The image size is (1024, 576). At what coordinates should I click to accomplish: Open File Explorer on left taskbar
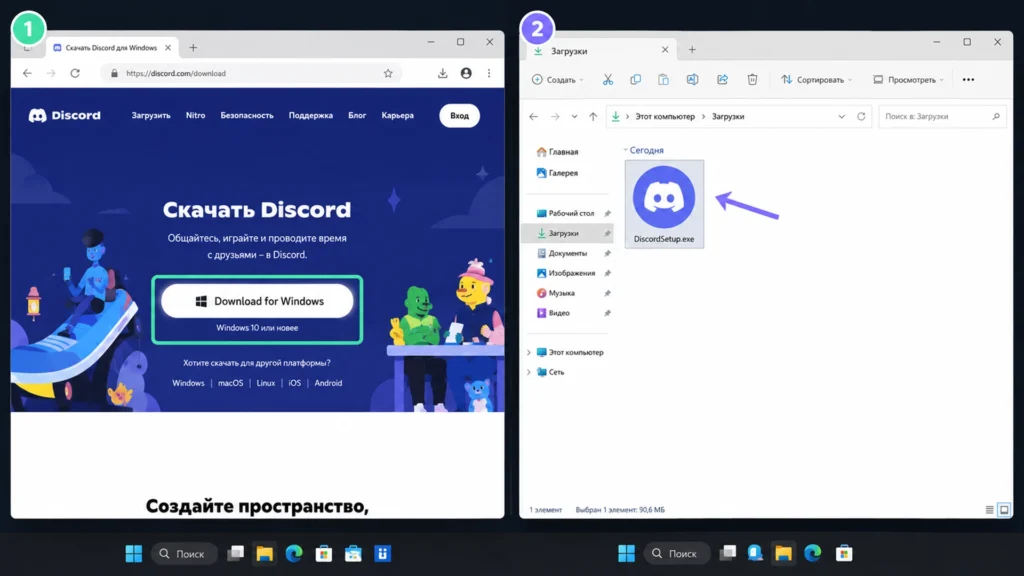tap(264, 554)
